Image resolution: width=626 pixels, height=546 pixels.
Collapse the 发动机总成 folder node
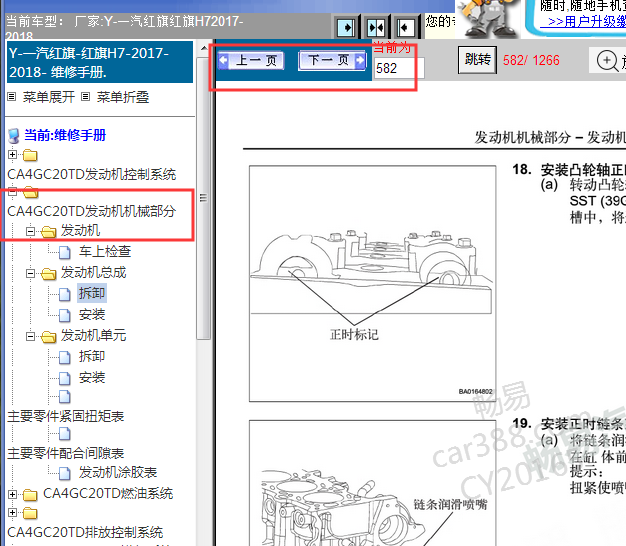tap(30, 273)
